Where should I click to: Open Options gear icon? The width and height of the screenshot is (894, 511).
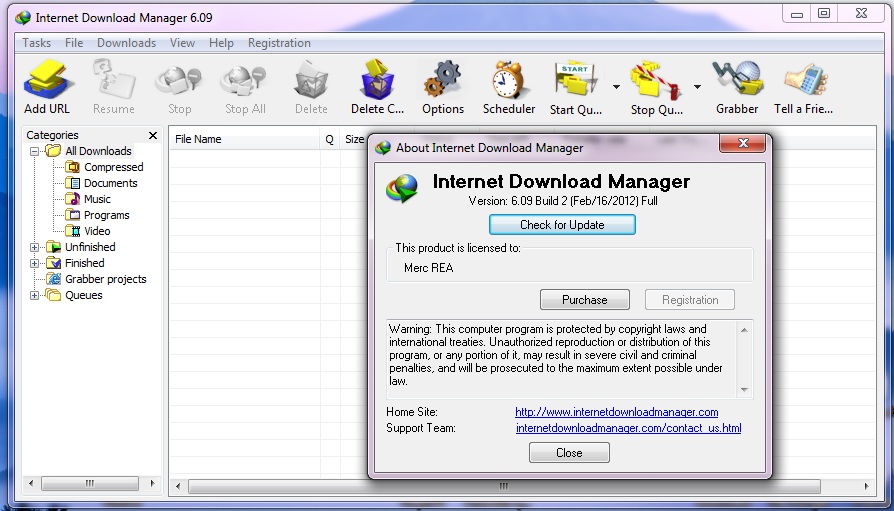(x=442, y=79)
